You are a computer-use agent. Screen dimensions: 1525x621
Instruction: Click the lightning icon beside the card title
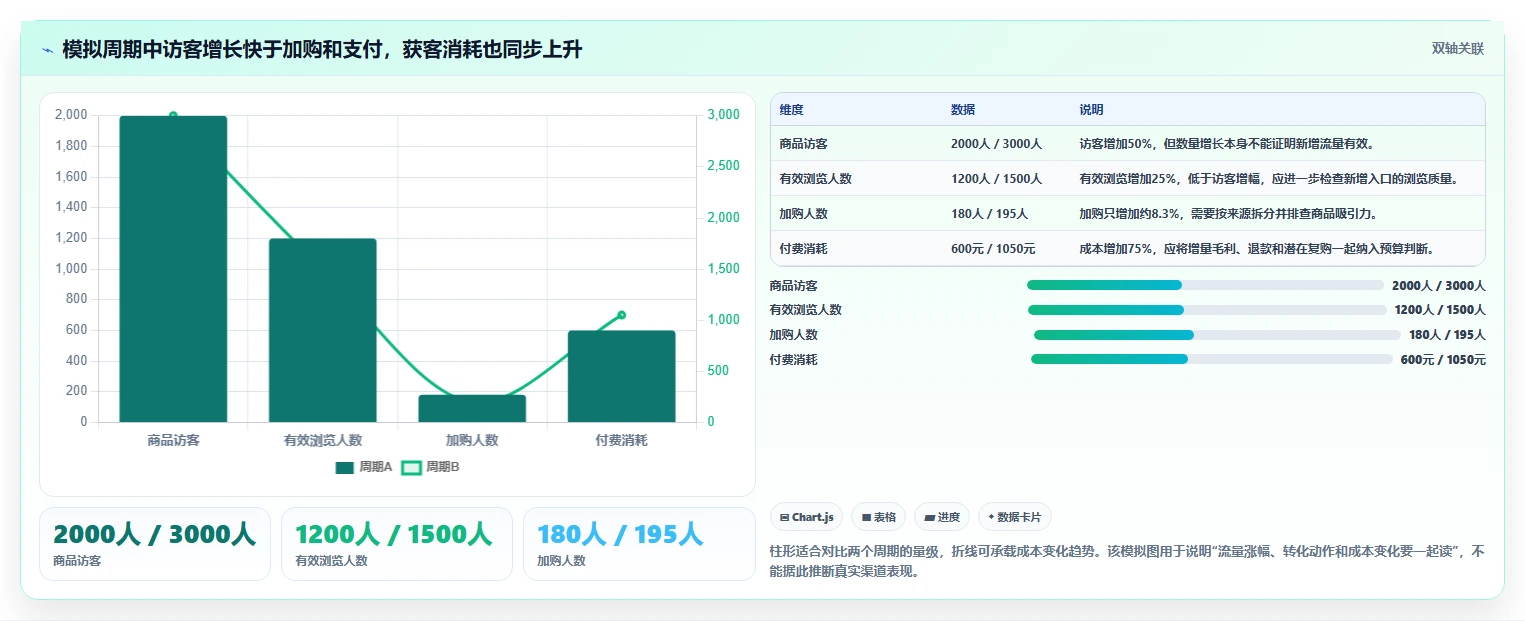48,50
